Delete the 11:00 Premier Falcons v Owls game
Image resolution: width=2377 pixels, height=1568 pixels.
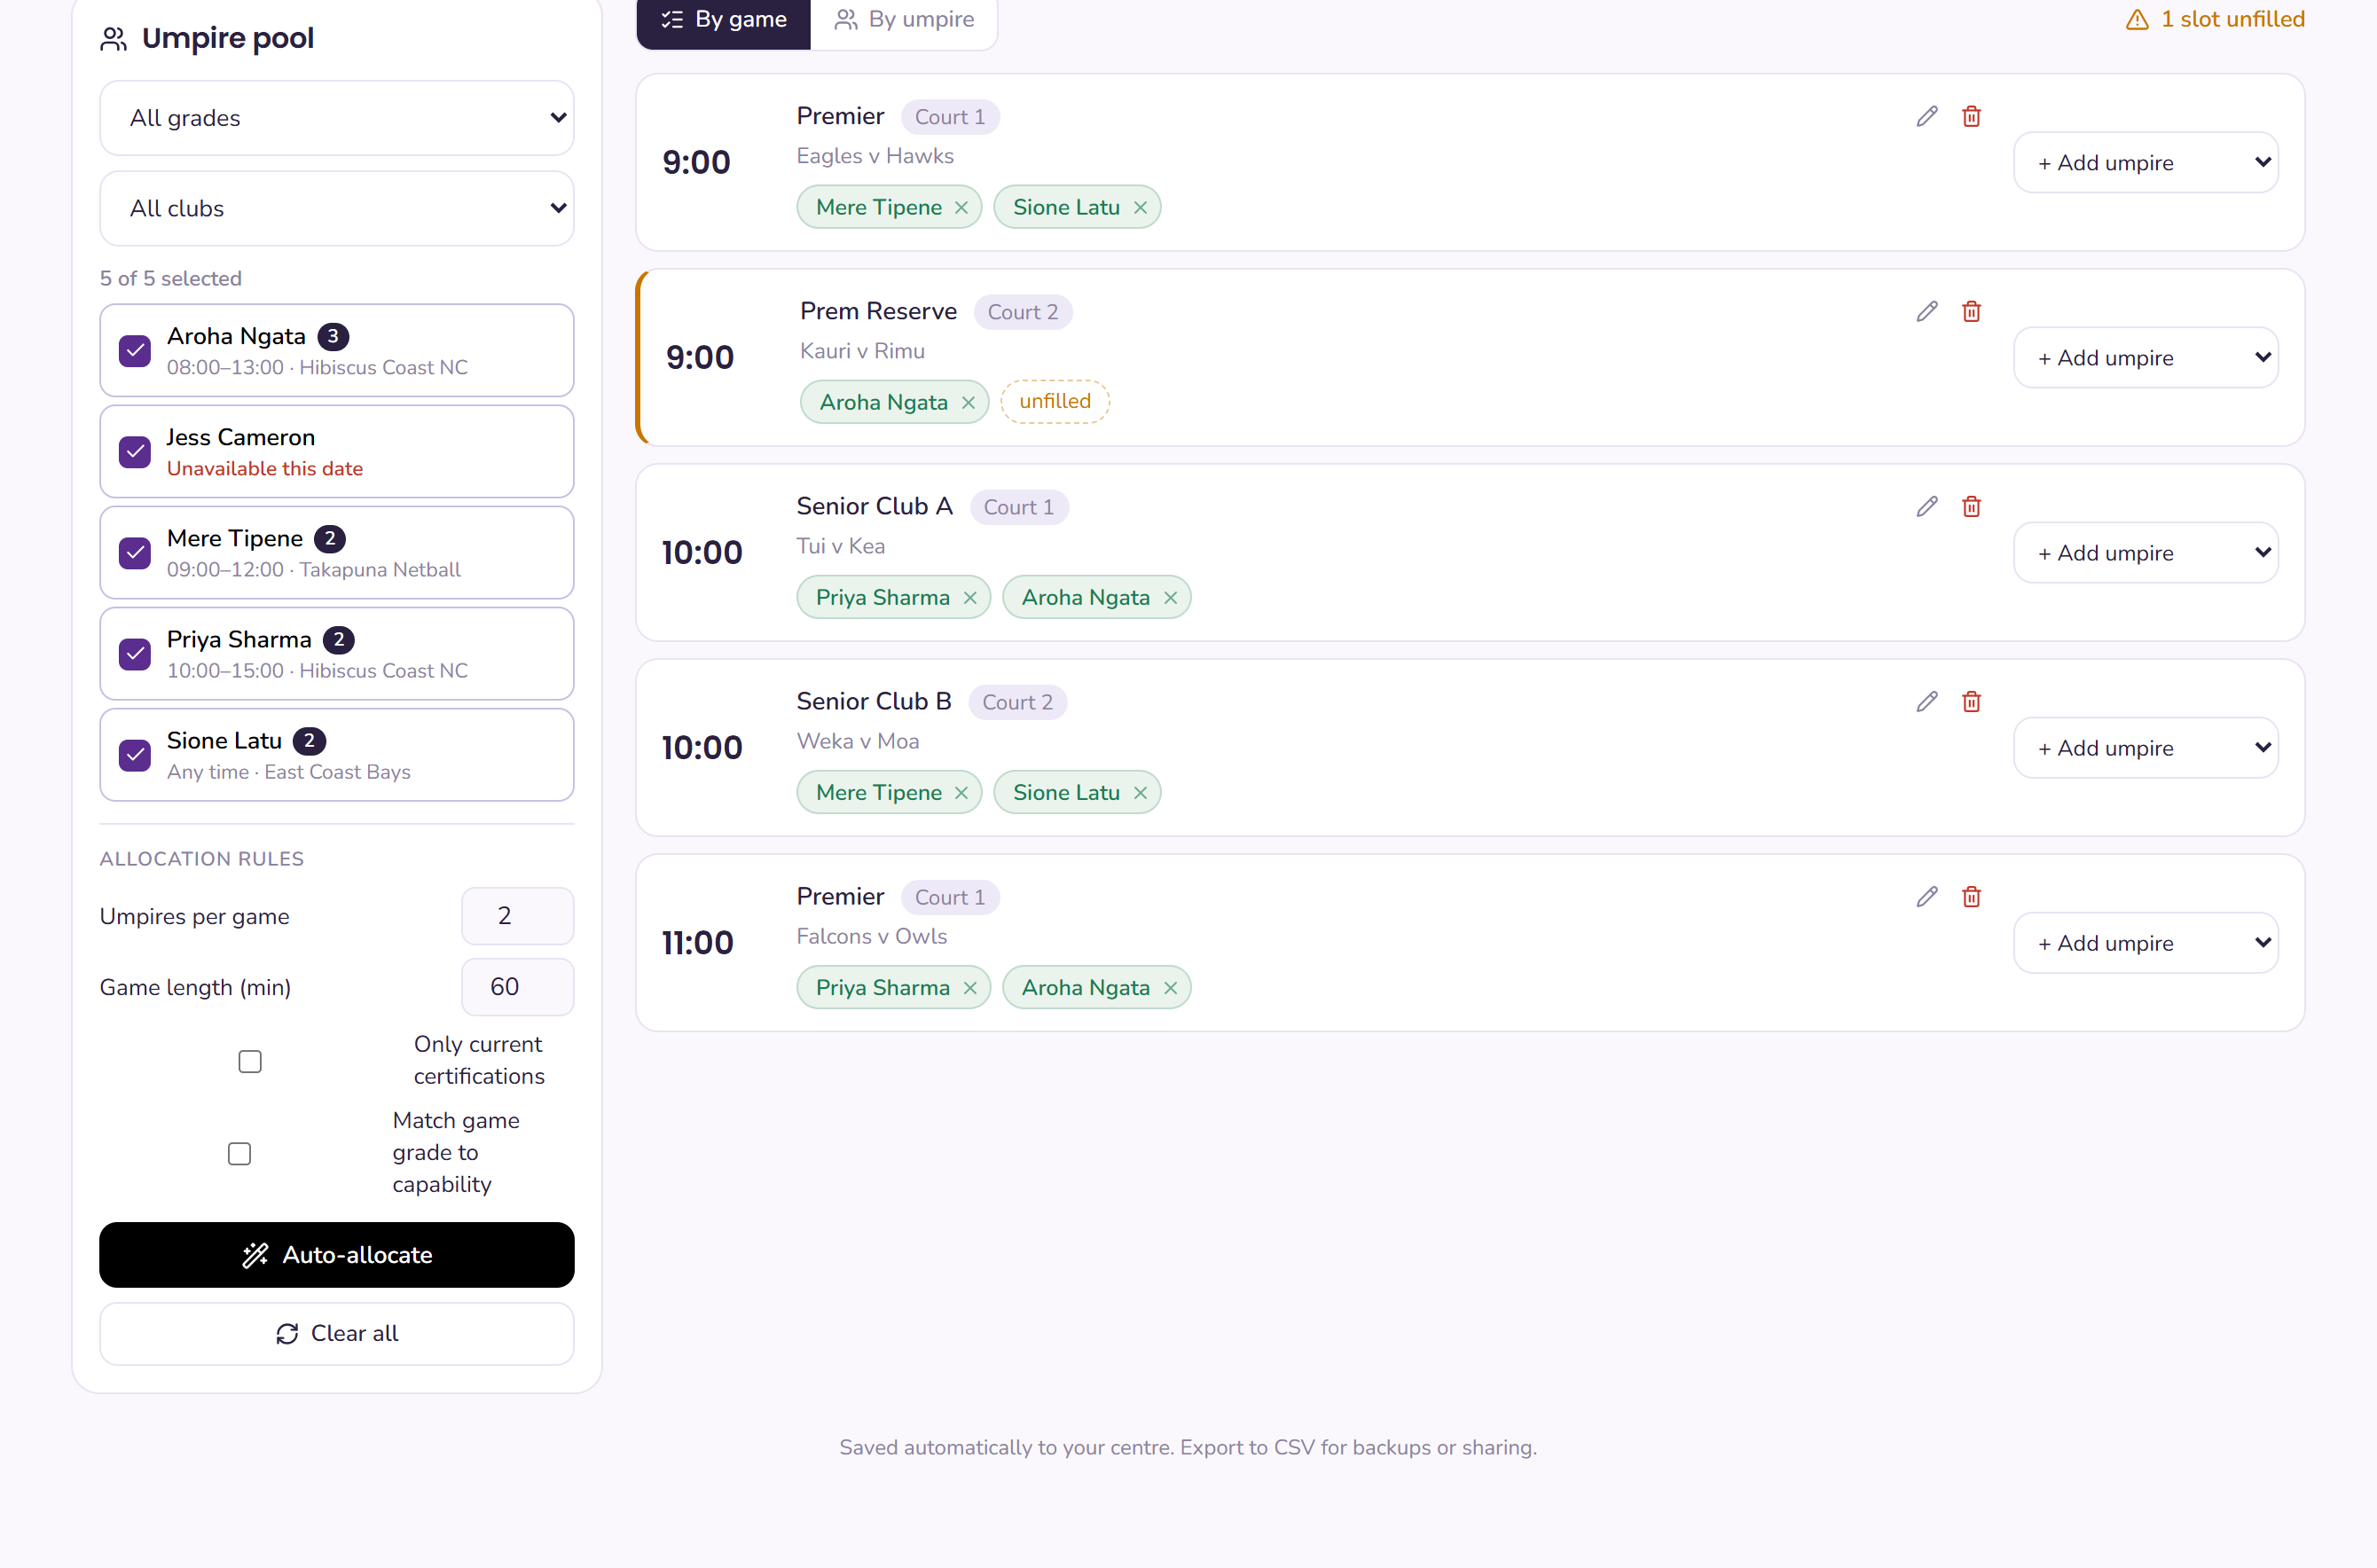coord(1971,897)
